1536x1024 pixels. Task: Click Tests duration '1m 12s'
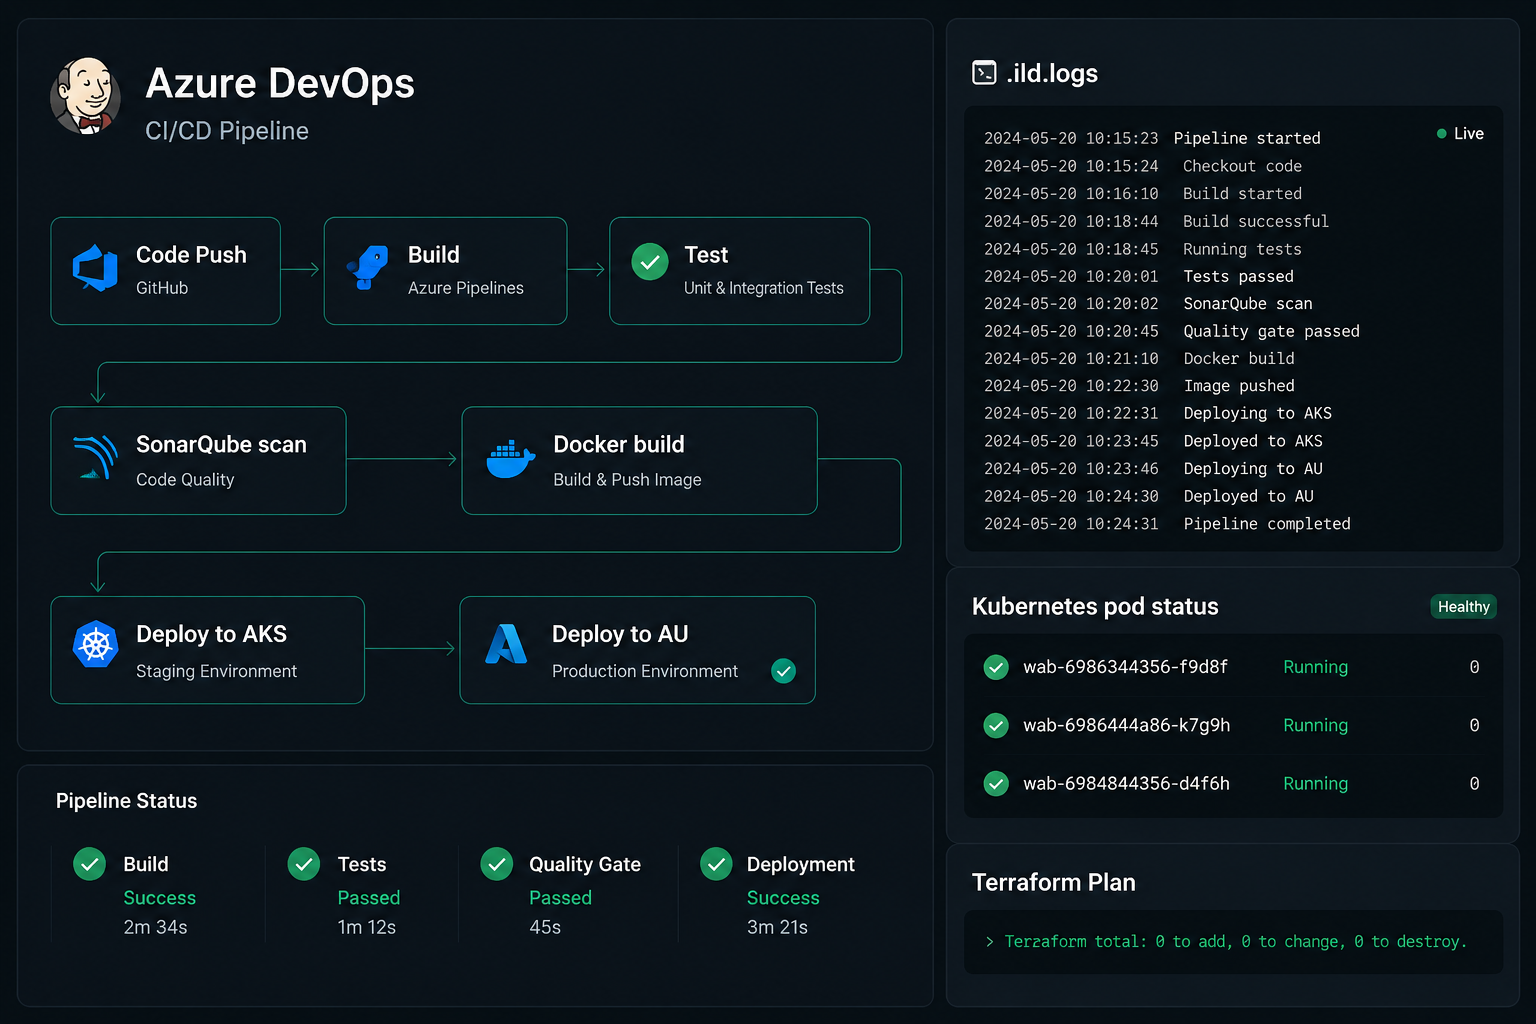366,927
